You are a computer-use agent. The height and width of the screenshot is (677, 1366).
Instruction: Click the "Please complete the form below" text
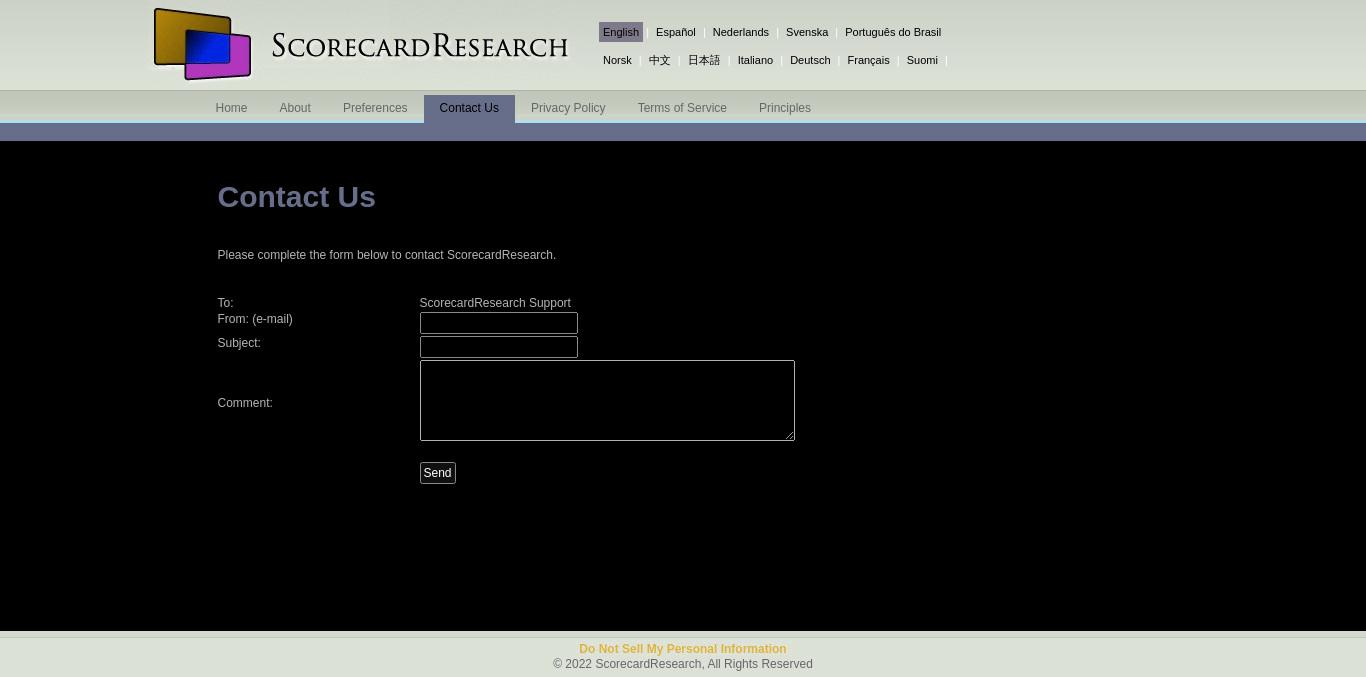click(387, 255)
